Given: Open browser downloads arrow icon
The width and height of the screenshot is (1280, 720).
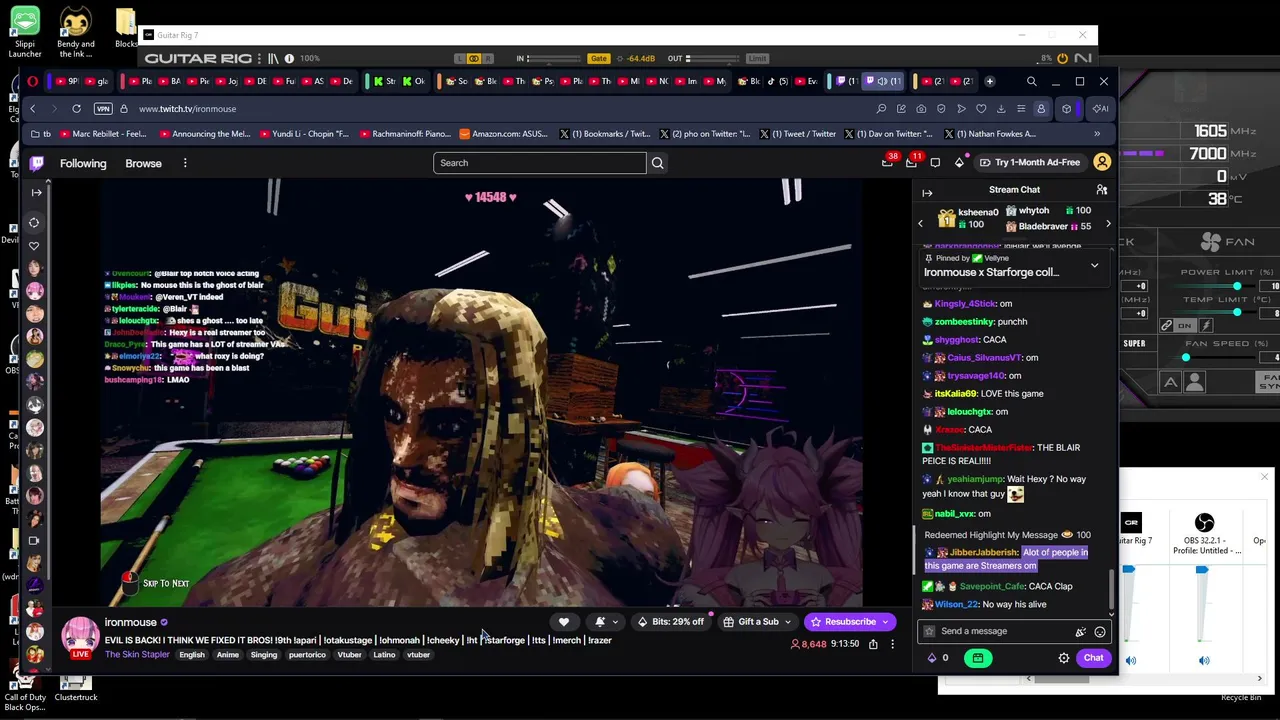Looking at the screenshot, I should coord(1001,108).
